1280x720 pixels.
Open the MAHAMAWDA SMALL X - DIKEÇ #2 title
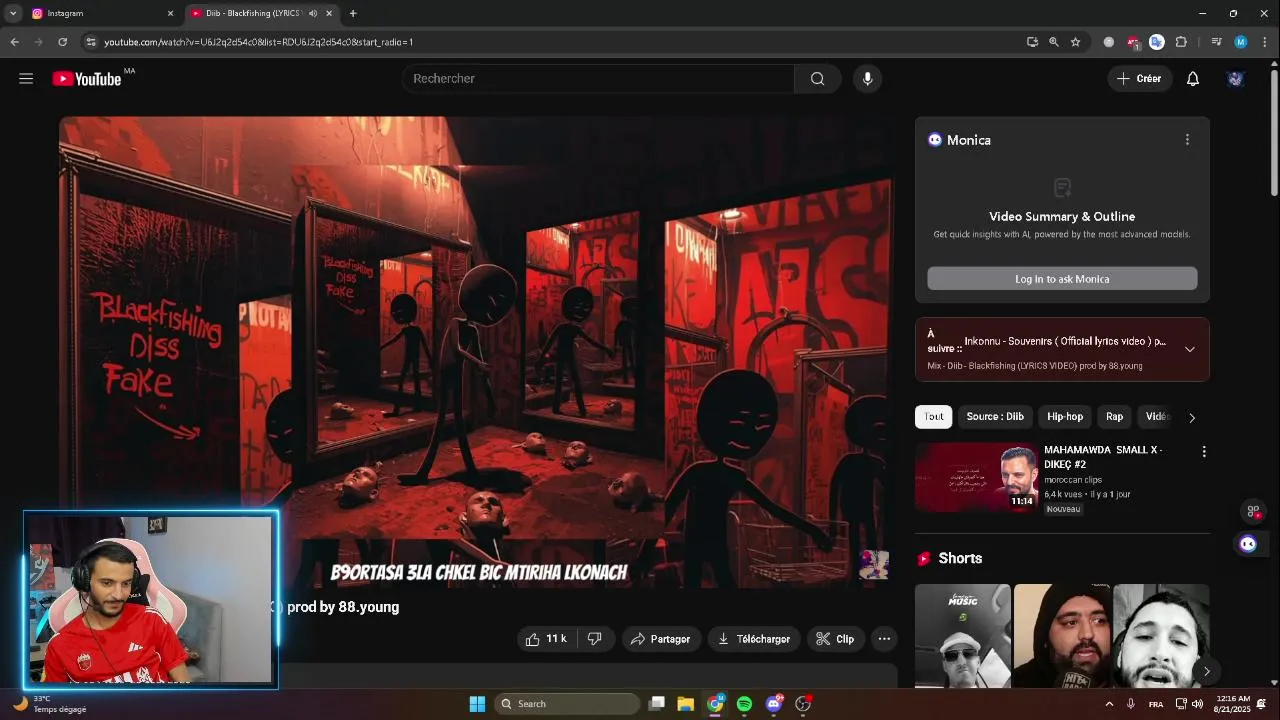[x=1103, y=457]
